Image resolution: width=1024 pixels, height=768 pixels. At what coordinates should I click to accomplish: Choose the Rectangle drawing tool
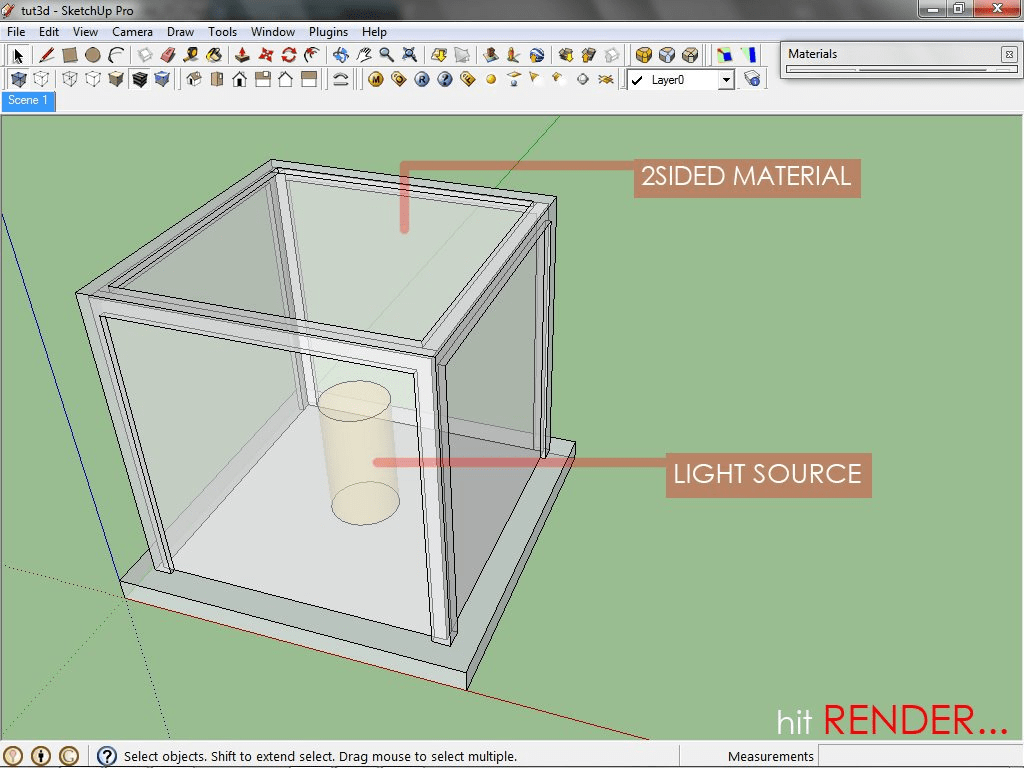[x=69, y=56]
